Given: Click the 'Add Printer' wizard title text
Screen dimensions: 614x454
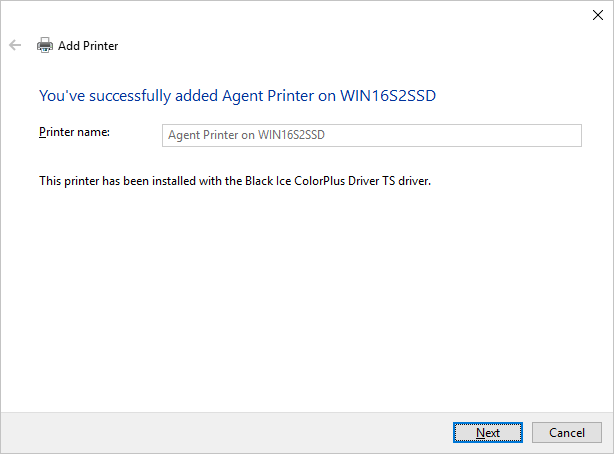Looking at the screenshot, I should (88, 45).
